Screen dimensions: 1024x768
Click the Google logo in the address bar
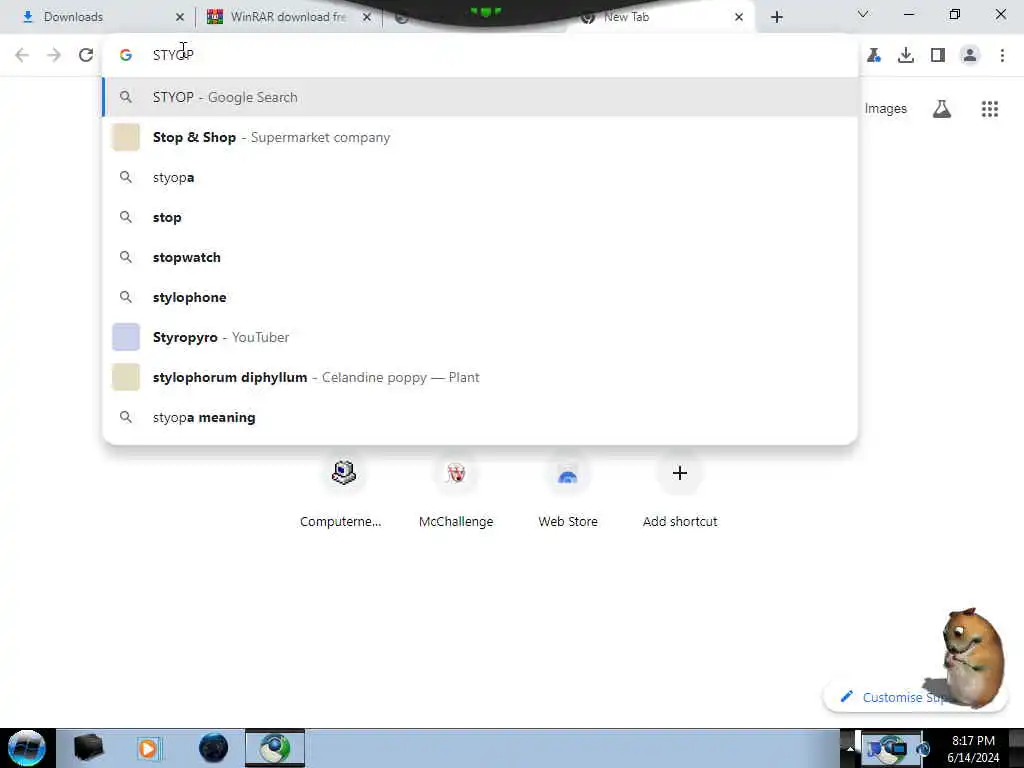click(x=125, y=55)
